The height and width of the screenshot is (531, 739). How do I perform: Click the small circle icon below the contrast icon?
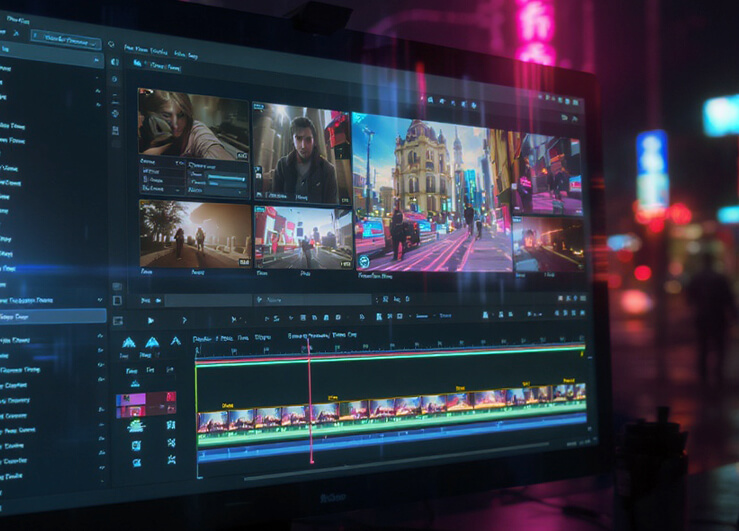click(115, 79)
